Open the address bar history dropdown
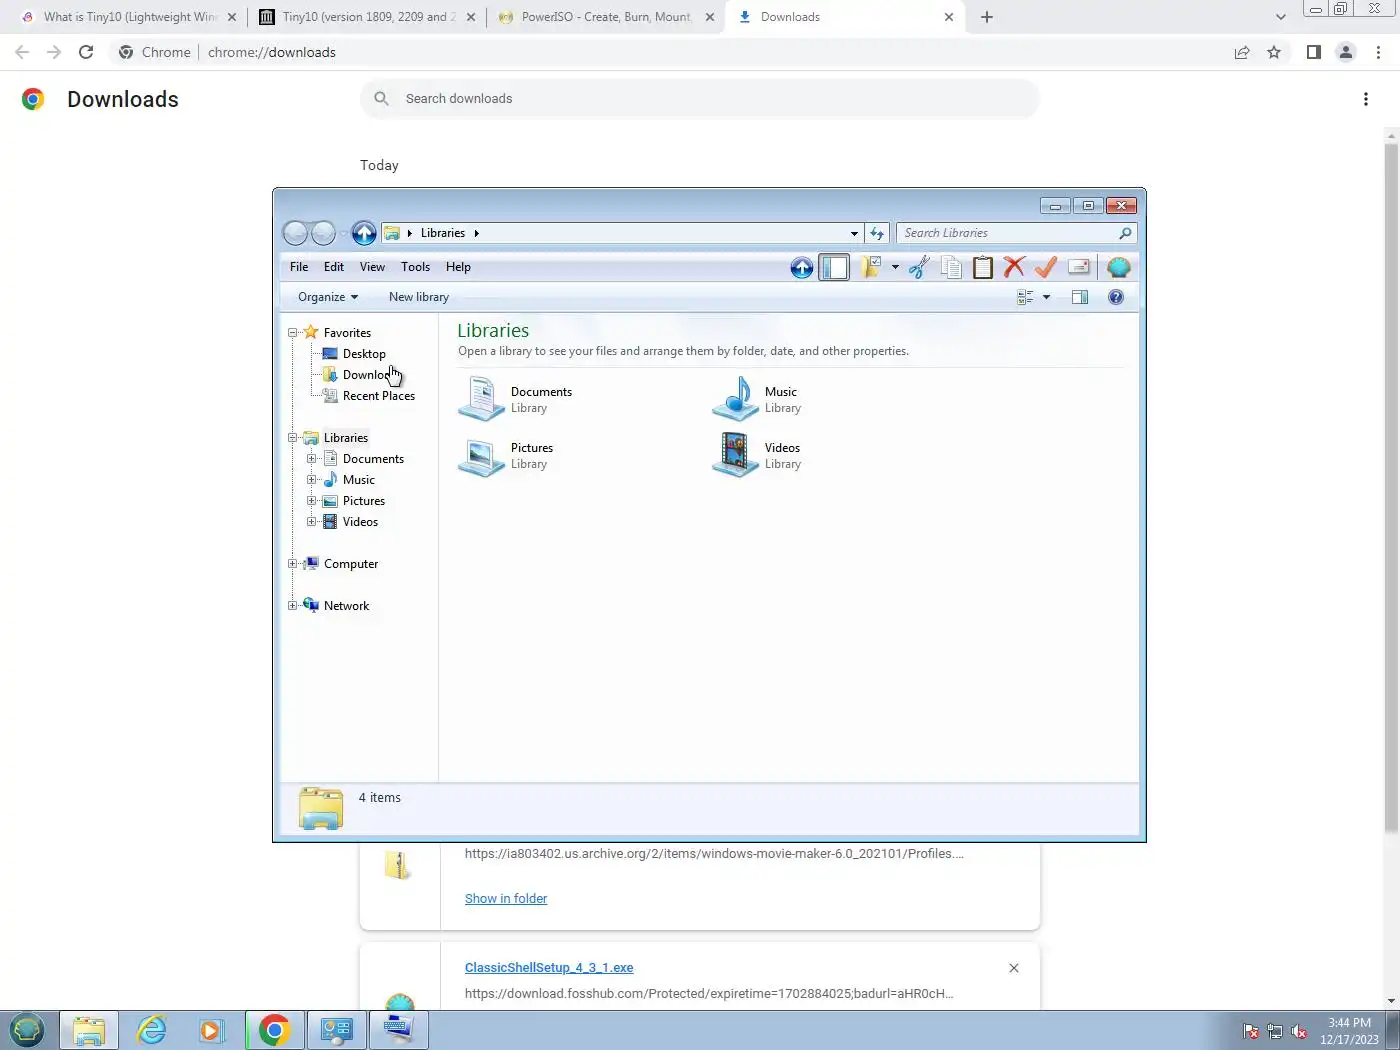Image resolution: width=1400 pixels, height=1050 pixels. coord(854,233)
